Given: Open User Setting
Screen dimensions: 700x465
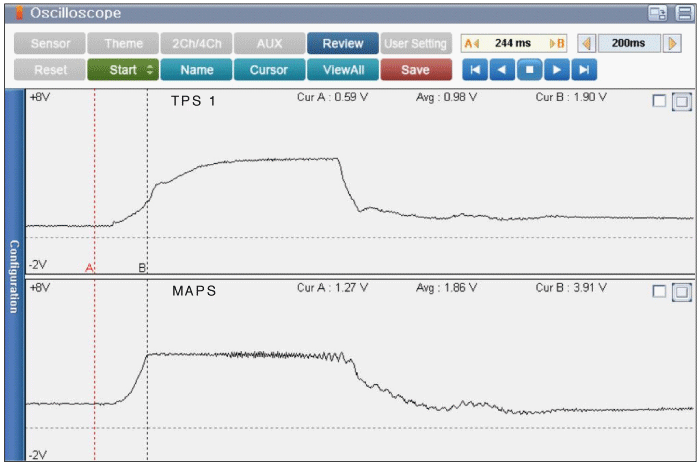Looking at the screenshot, I should click(x=416, y=43).
